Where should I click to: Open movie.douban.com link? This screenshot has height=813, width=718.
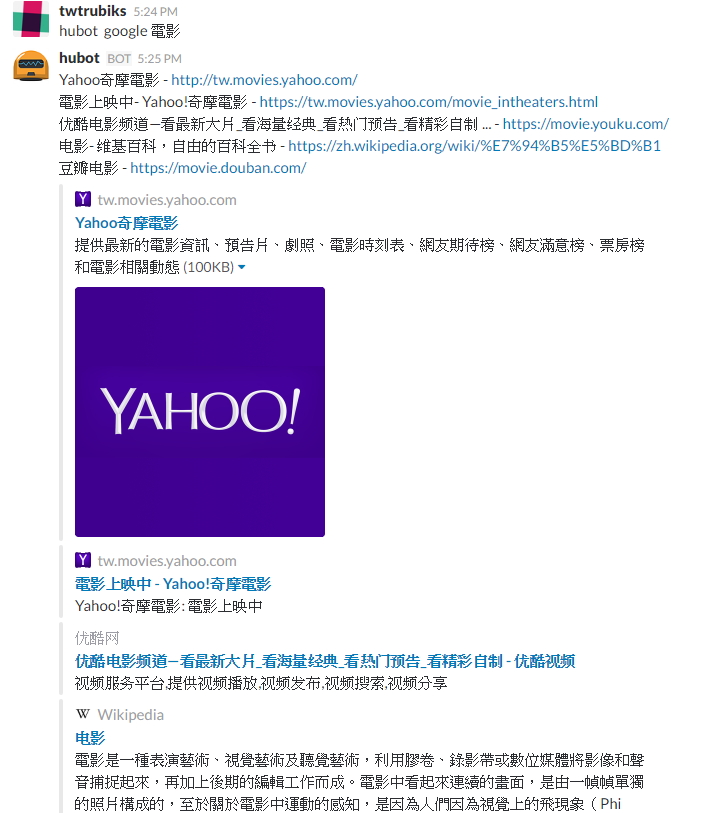[x=218, y=168]
